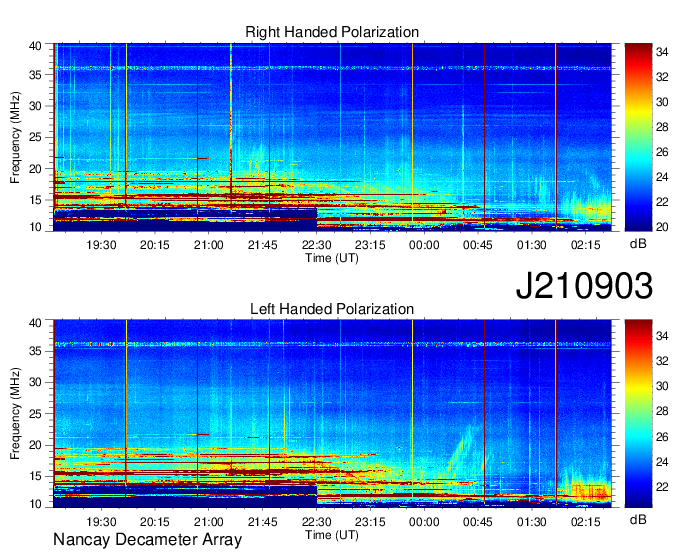
Task: Click 10 MHz tick on Left Handed frequency axis
Action: [35, 504]
